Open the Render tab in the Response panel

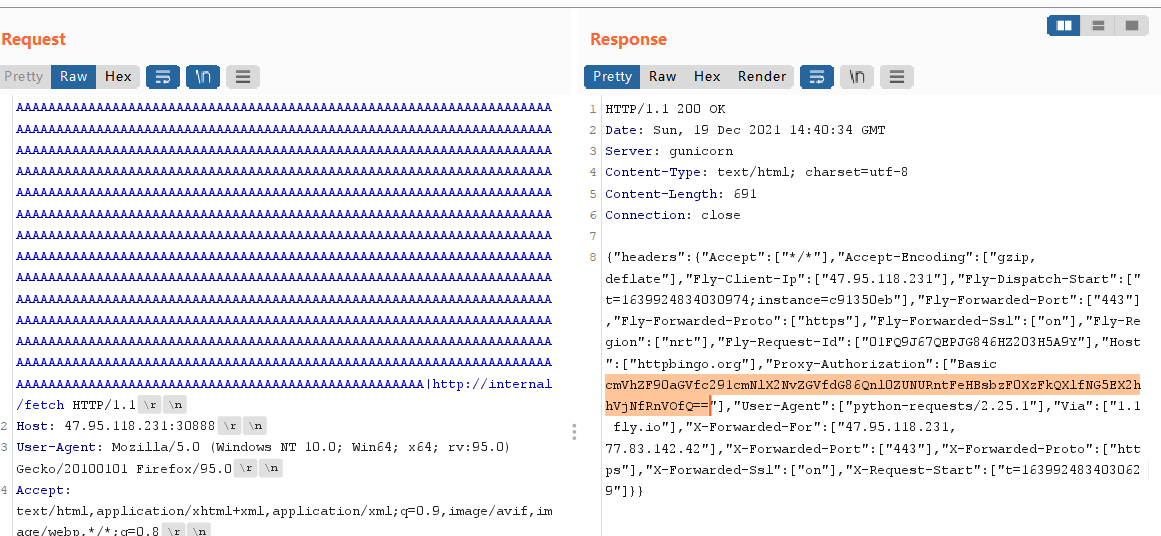coord(762,76)
